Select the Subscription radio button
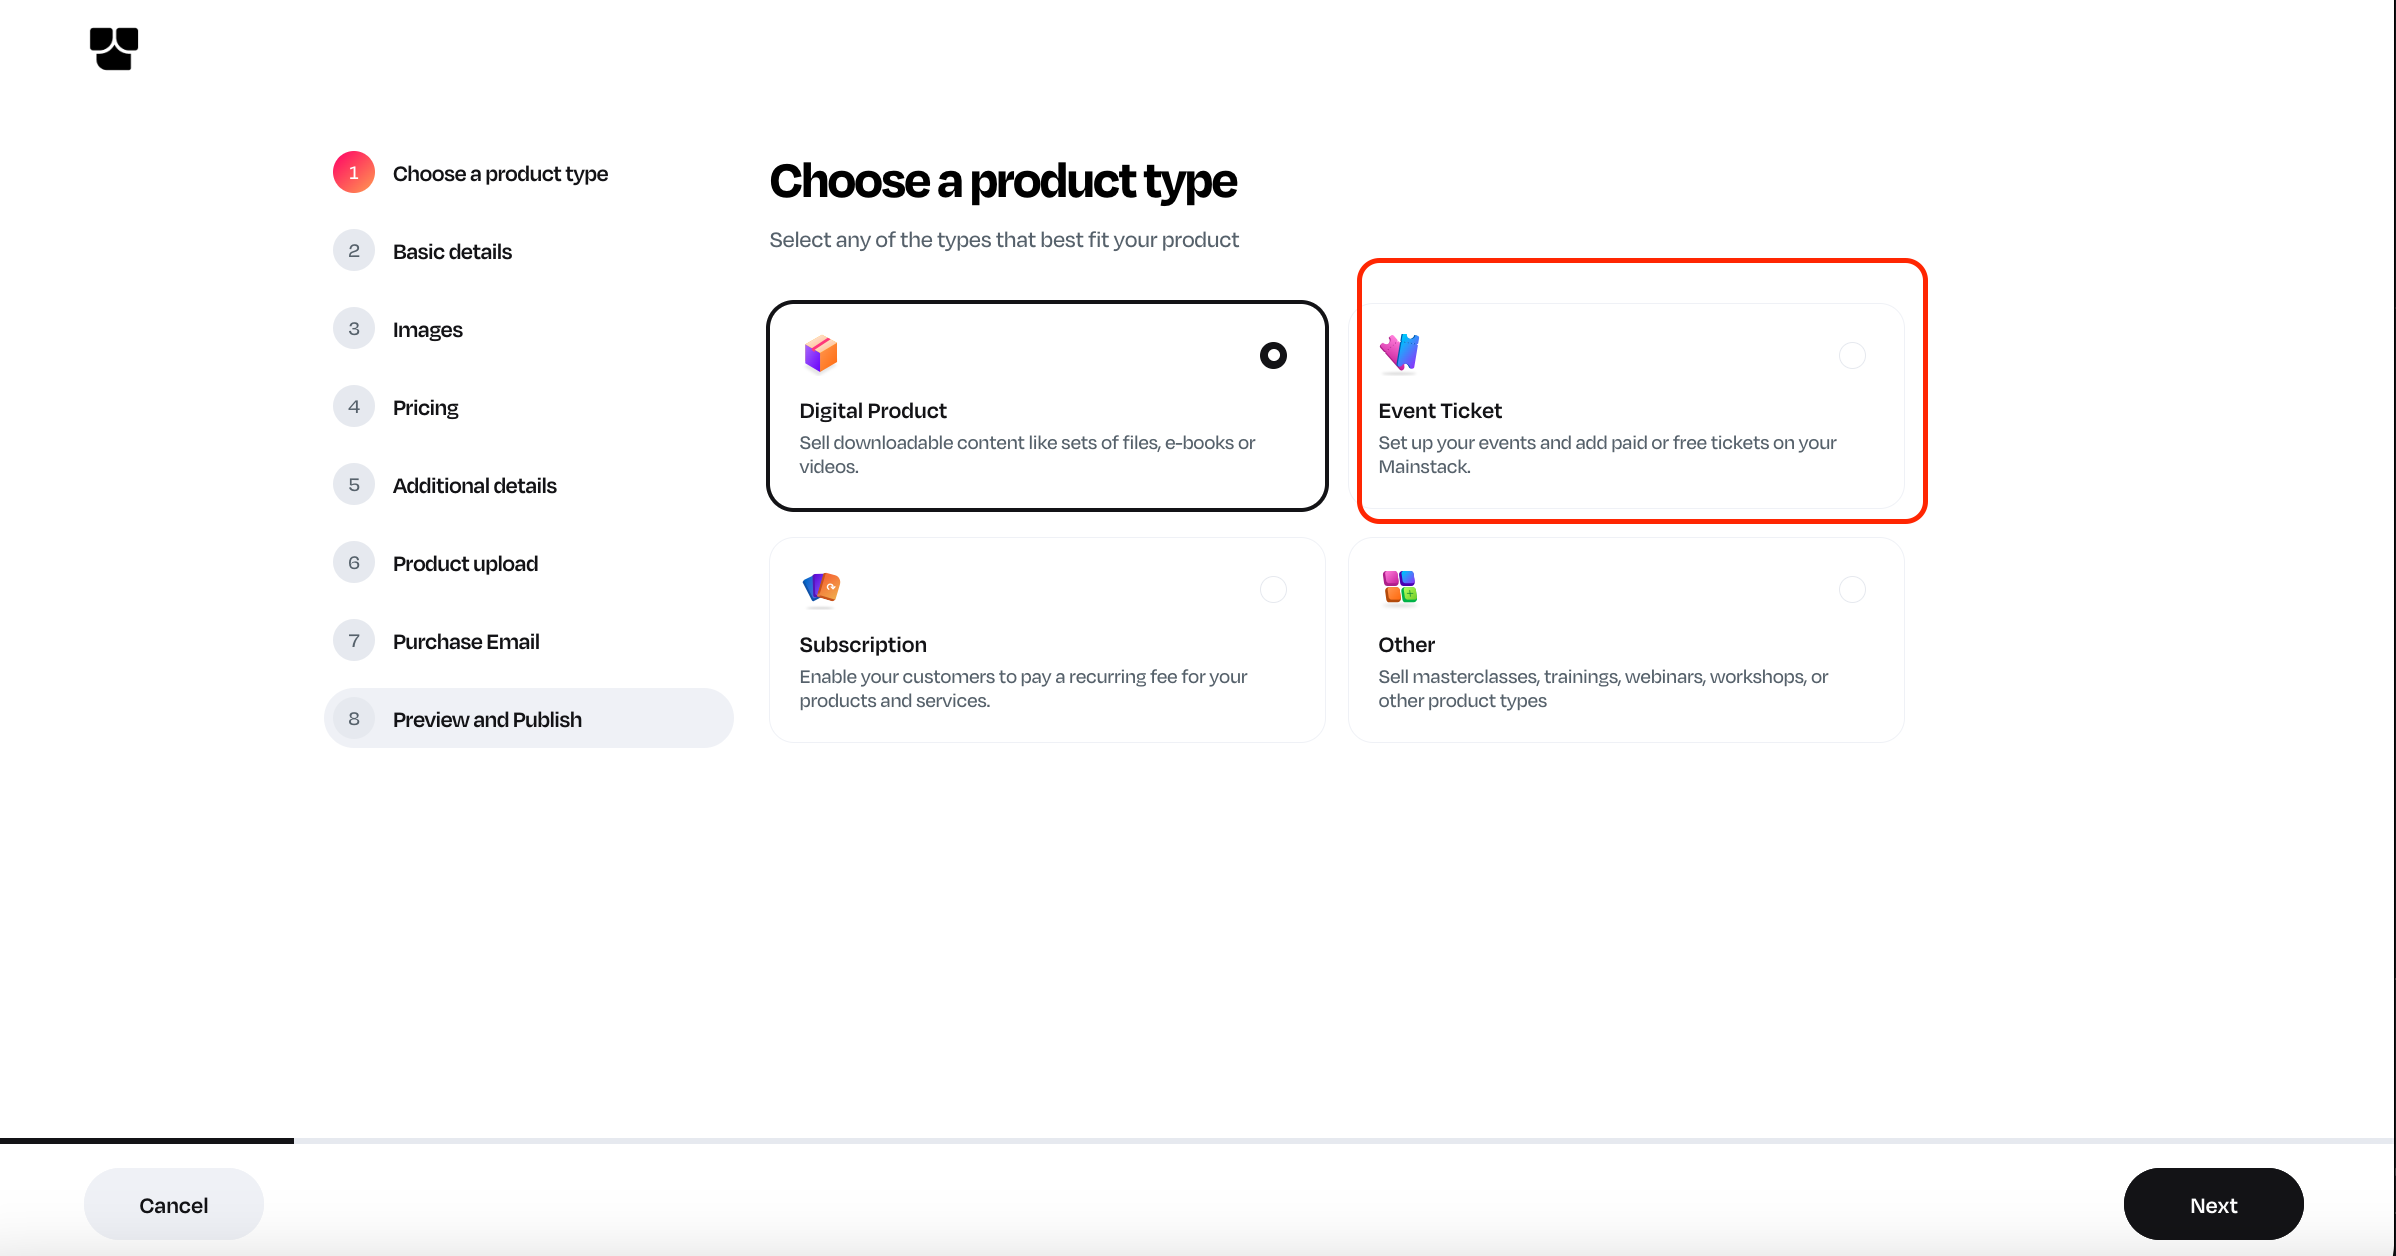 tap(1273, 589)
